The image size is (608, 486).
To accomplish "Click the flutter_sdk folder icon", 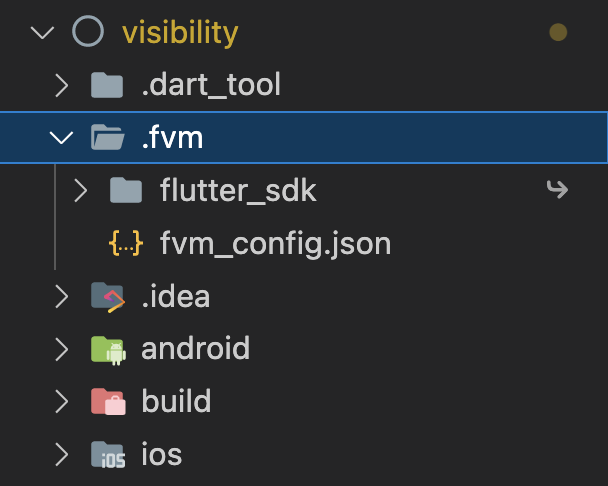I will click(126, 190).
